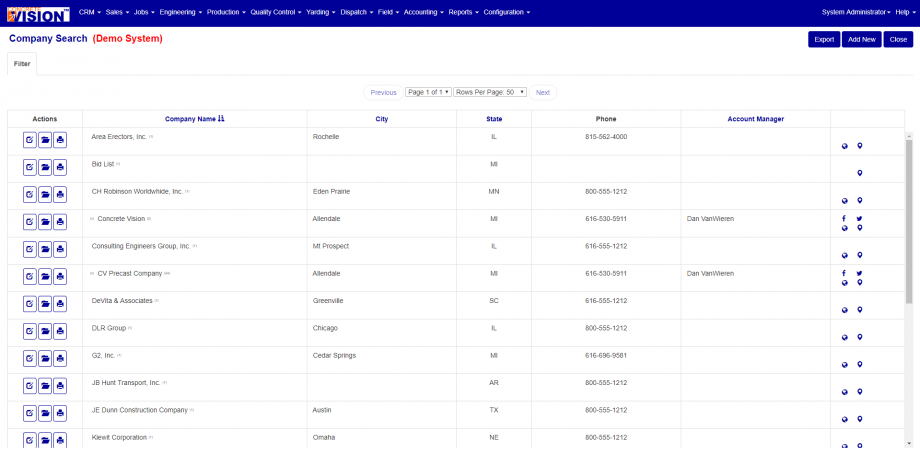Open the Field menu
The height and width of the screenshot is (455, 920).
click(388, 12)
